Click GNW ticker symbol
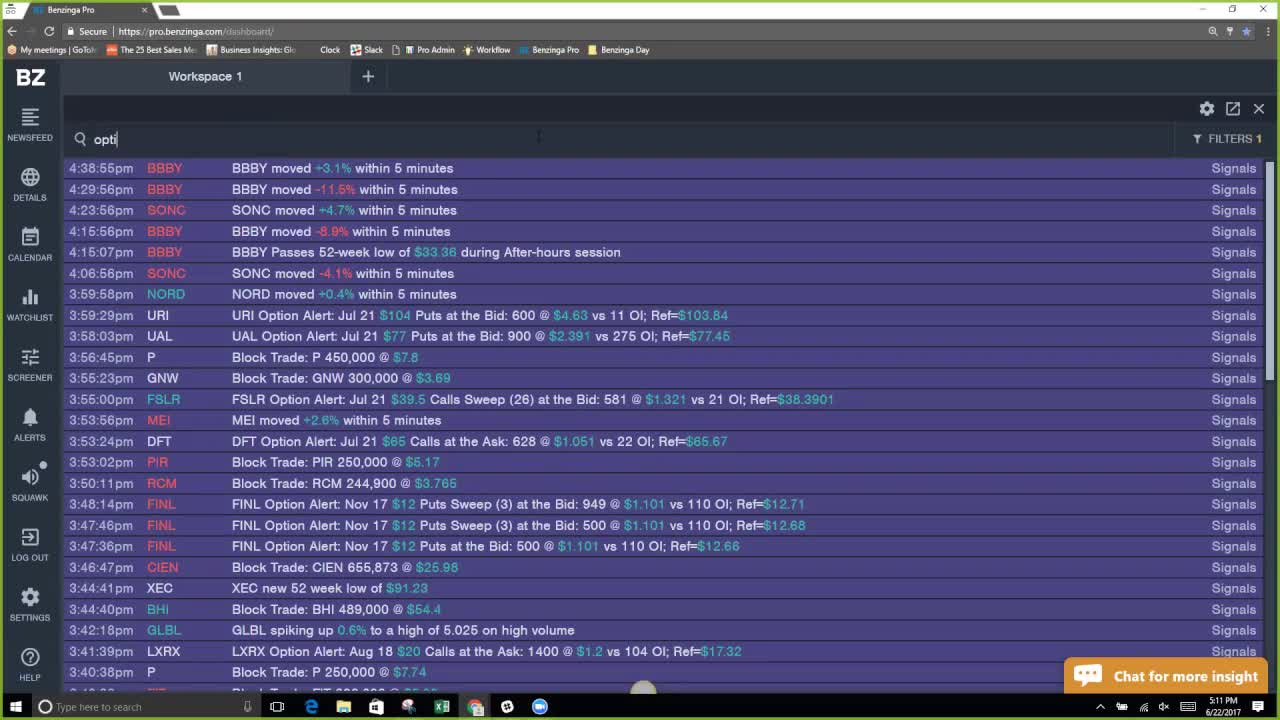Image resolution: width=1280 pixels, height=720 pixels. 163,378
